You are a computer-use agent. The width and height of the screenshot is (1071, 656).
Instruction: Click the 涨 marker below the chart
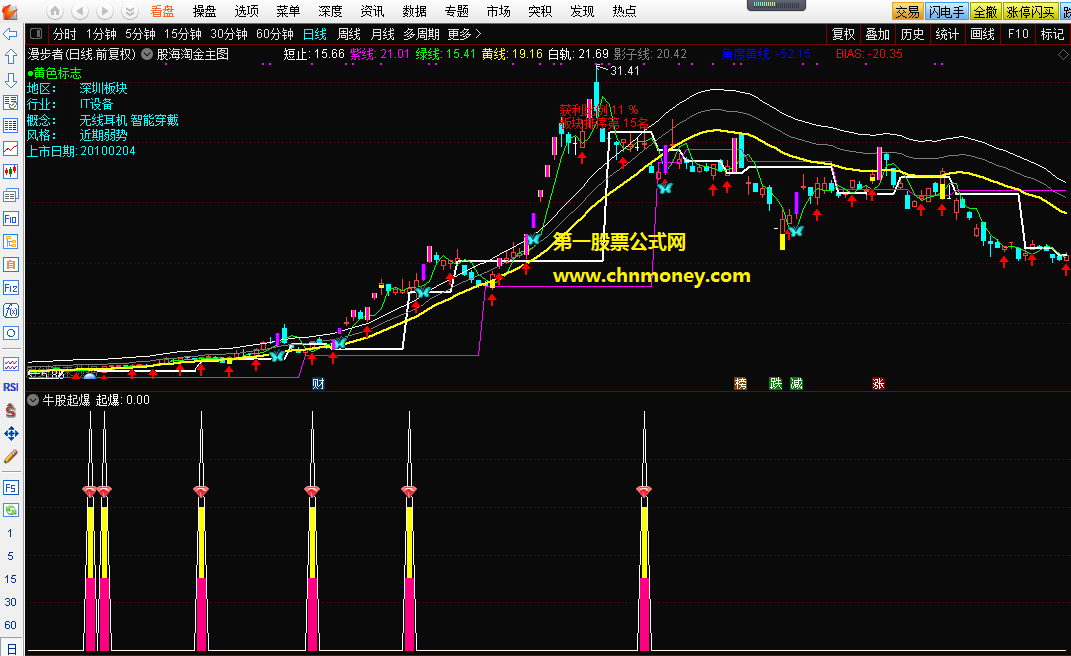[878, 383]
